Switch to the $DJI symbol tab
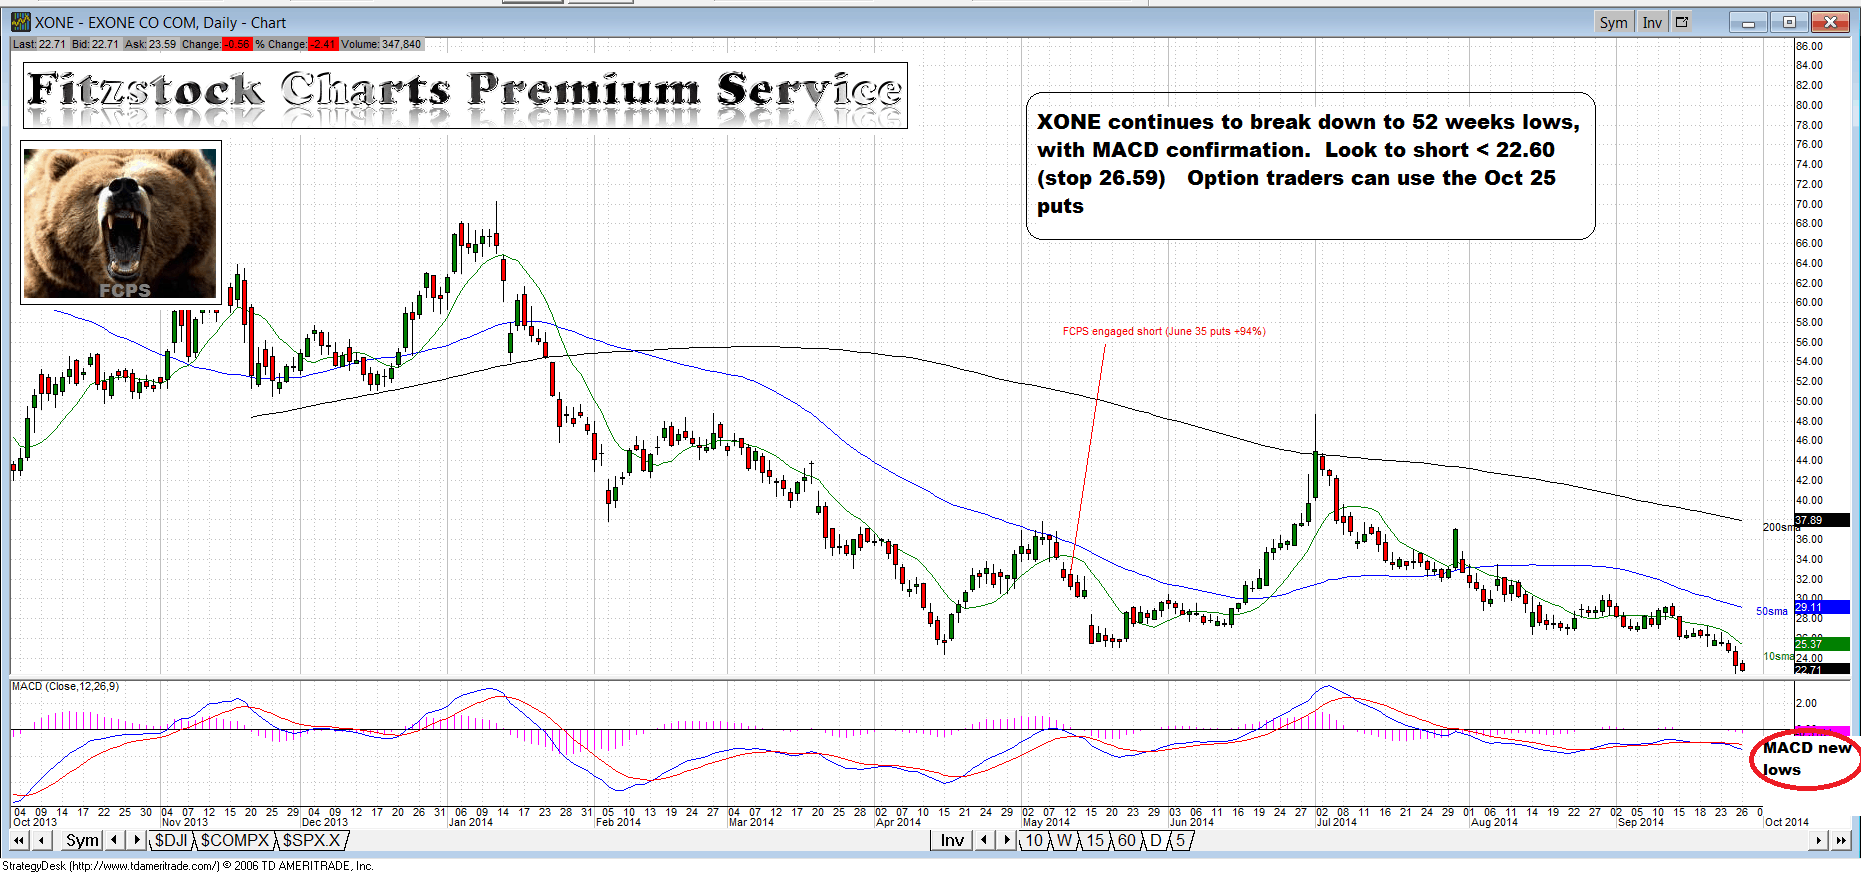This screenshot has width=1861, height=872. tap(171, 840)
